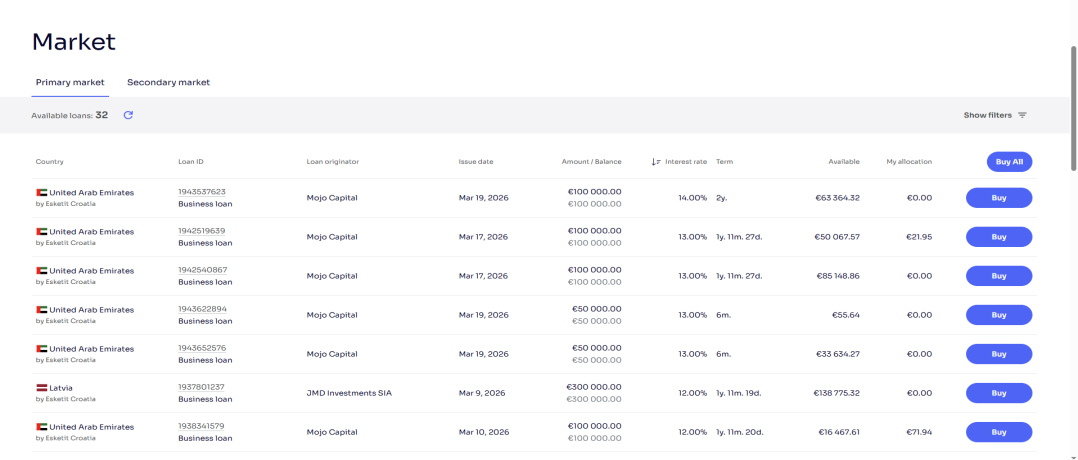Click UAE flag in loan 1942519639 row
Viewport: 1078px width, 460px height.
click(41, 232)
